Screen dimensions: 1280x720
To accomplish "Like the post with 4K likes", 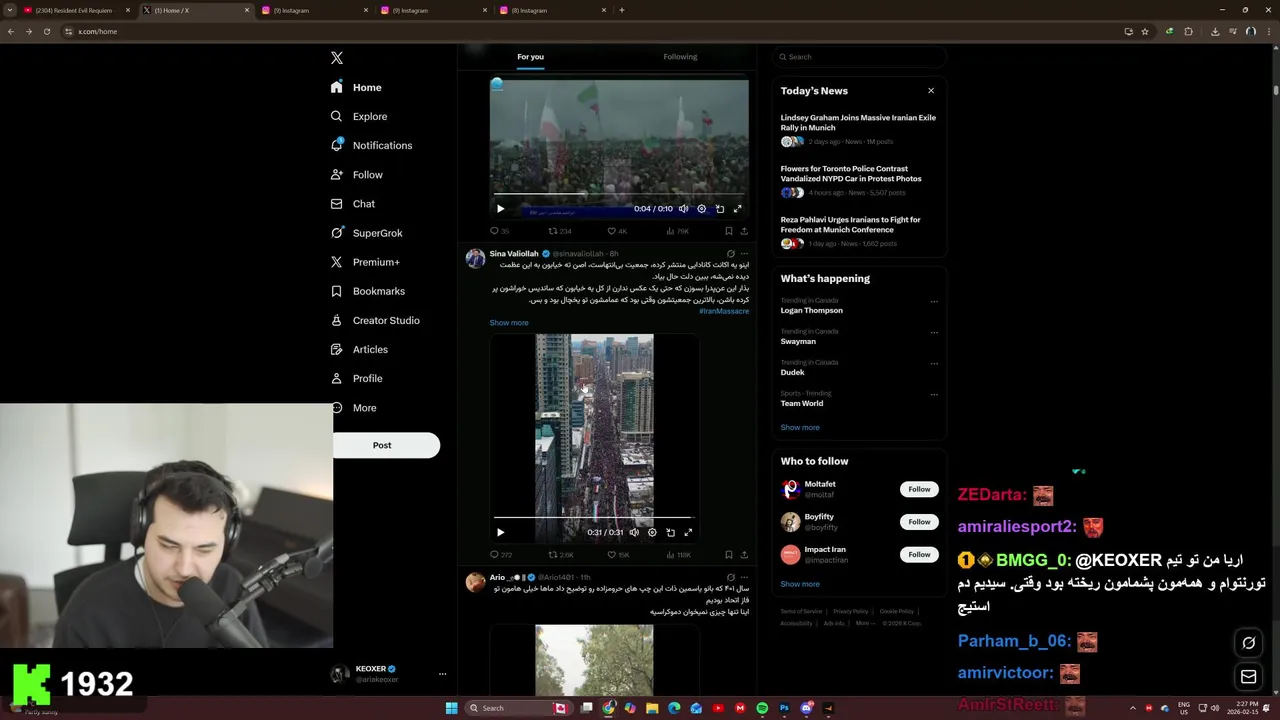I will click(617, 231).
